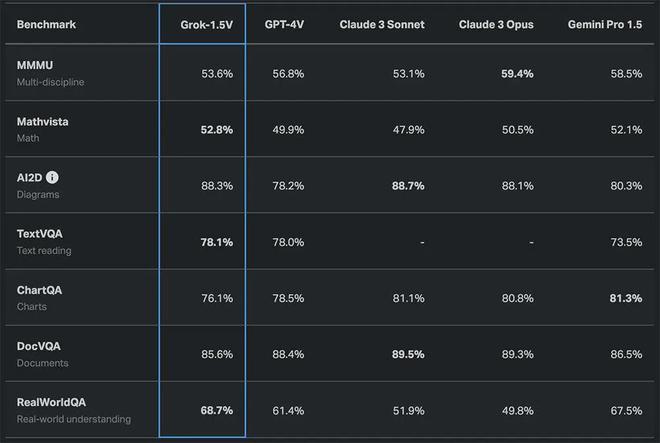Select the DocVQA row label
660x443 pixels.
(x=40, y=345)
